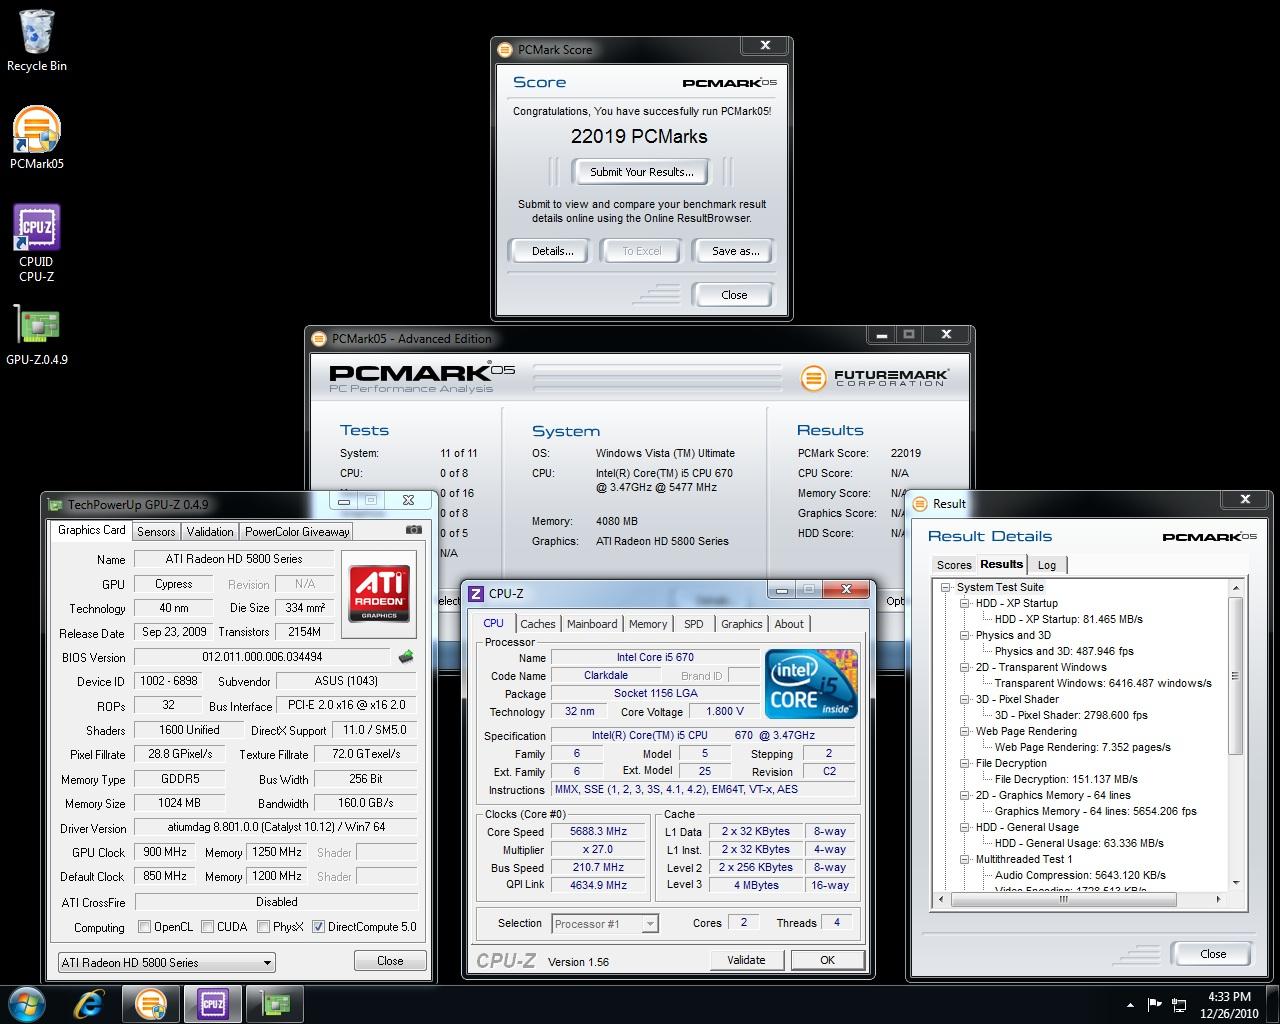
Task: Click Close in the GPU-Z window
Action: click(x=390, y=961)
